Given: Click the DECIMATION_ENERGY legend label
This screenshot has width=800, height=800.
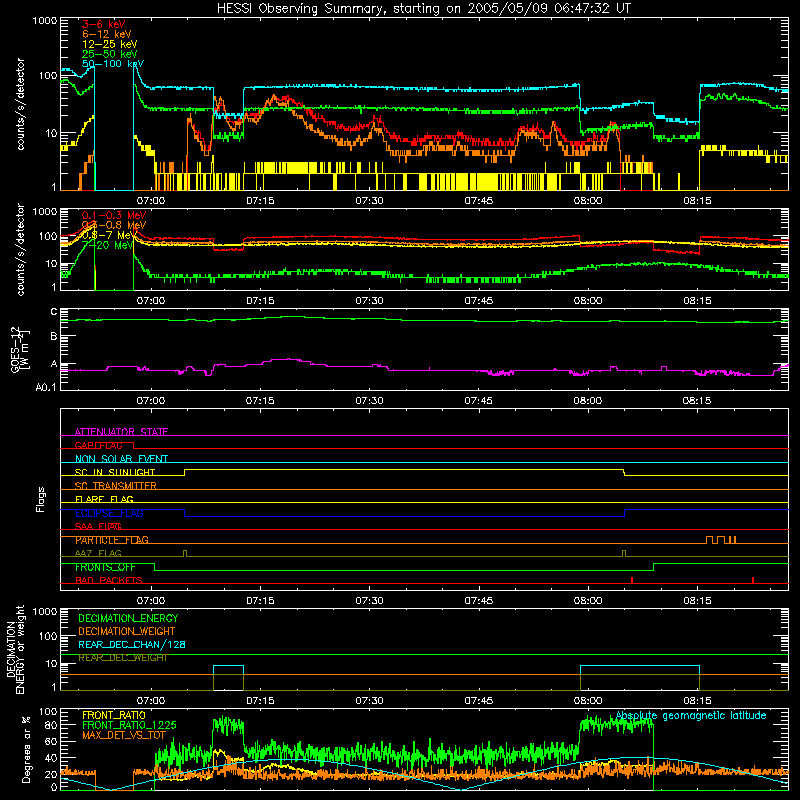Looking at the screenshot, I should [x=128, y=618].
